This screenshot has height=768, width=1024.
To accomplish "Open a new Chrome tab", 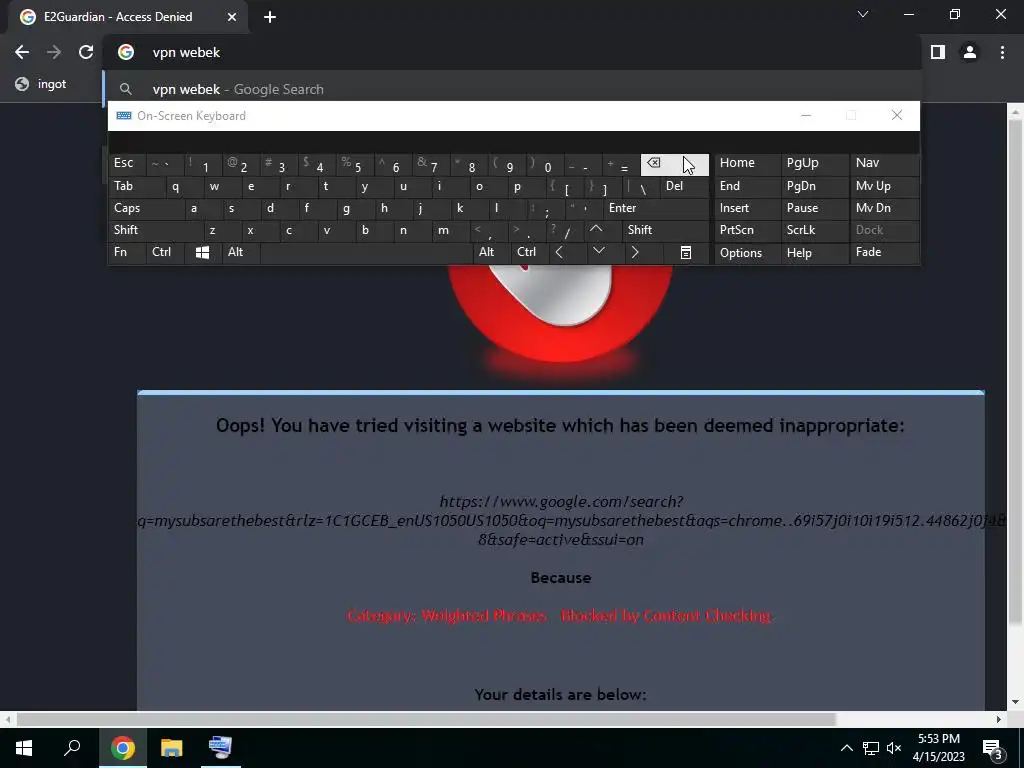I will (270, 18).
